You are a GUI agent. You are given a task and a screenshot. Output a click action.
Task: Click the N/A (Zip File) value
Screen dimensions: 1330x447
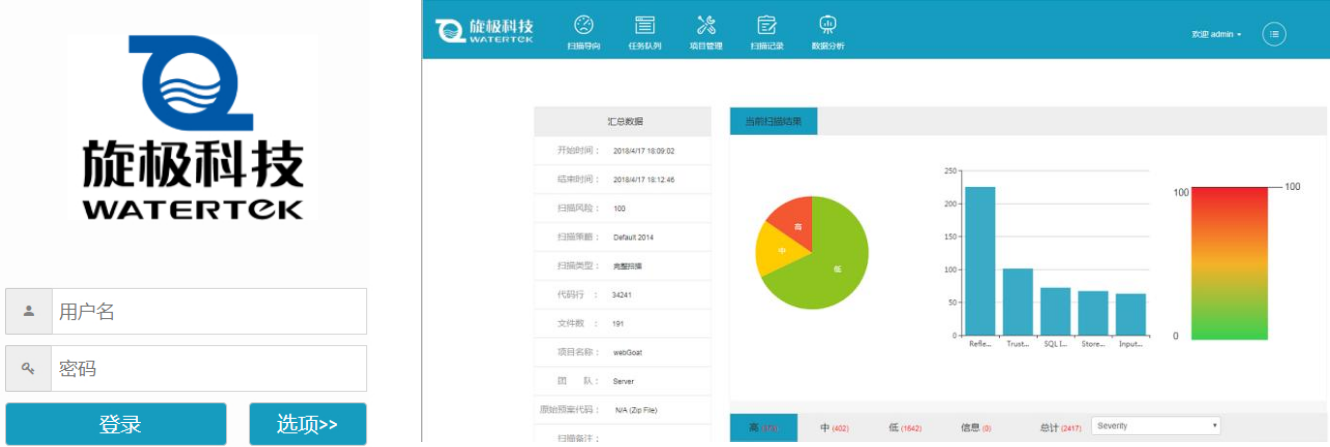point(636,411)
